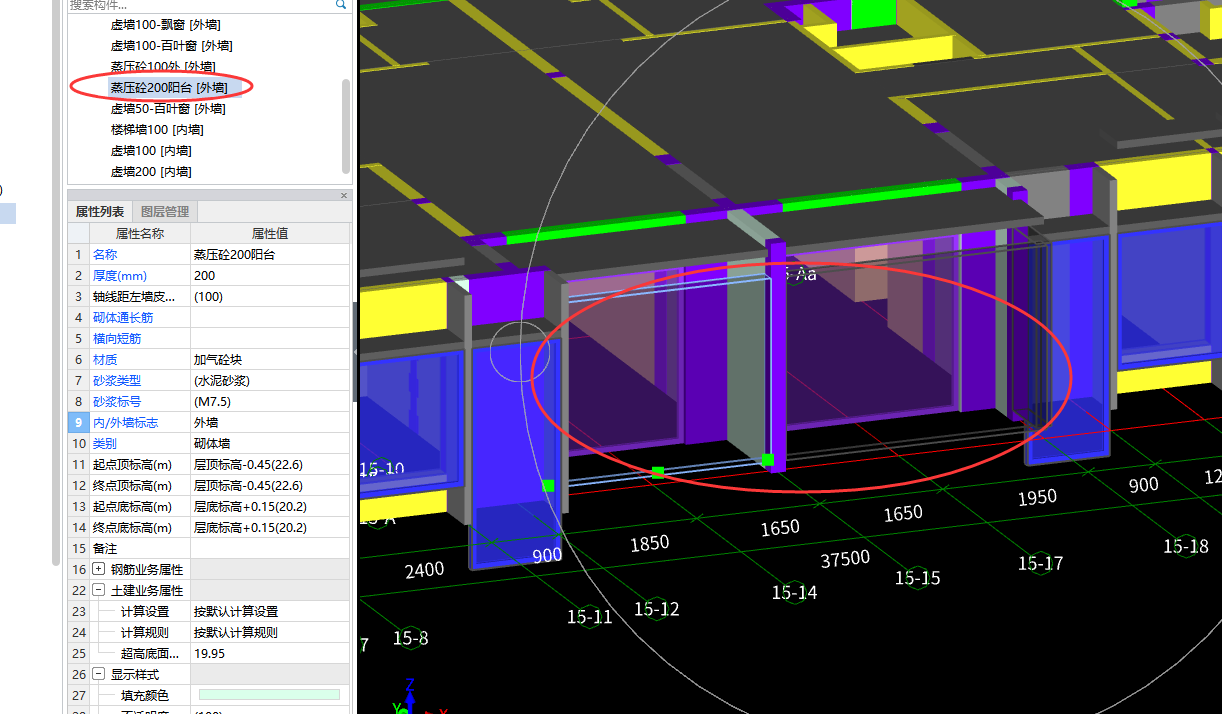1222x714 pixels.
Task: Click the empty 备注 value cell
Action: click(x=270, y=548)
